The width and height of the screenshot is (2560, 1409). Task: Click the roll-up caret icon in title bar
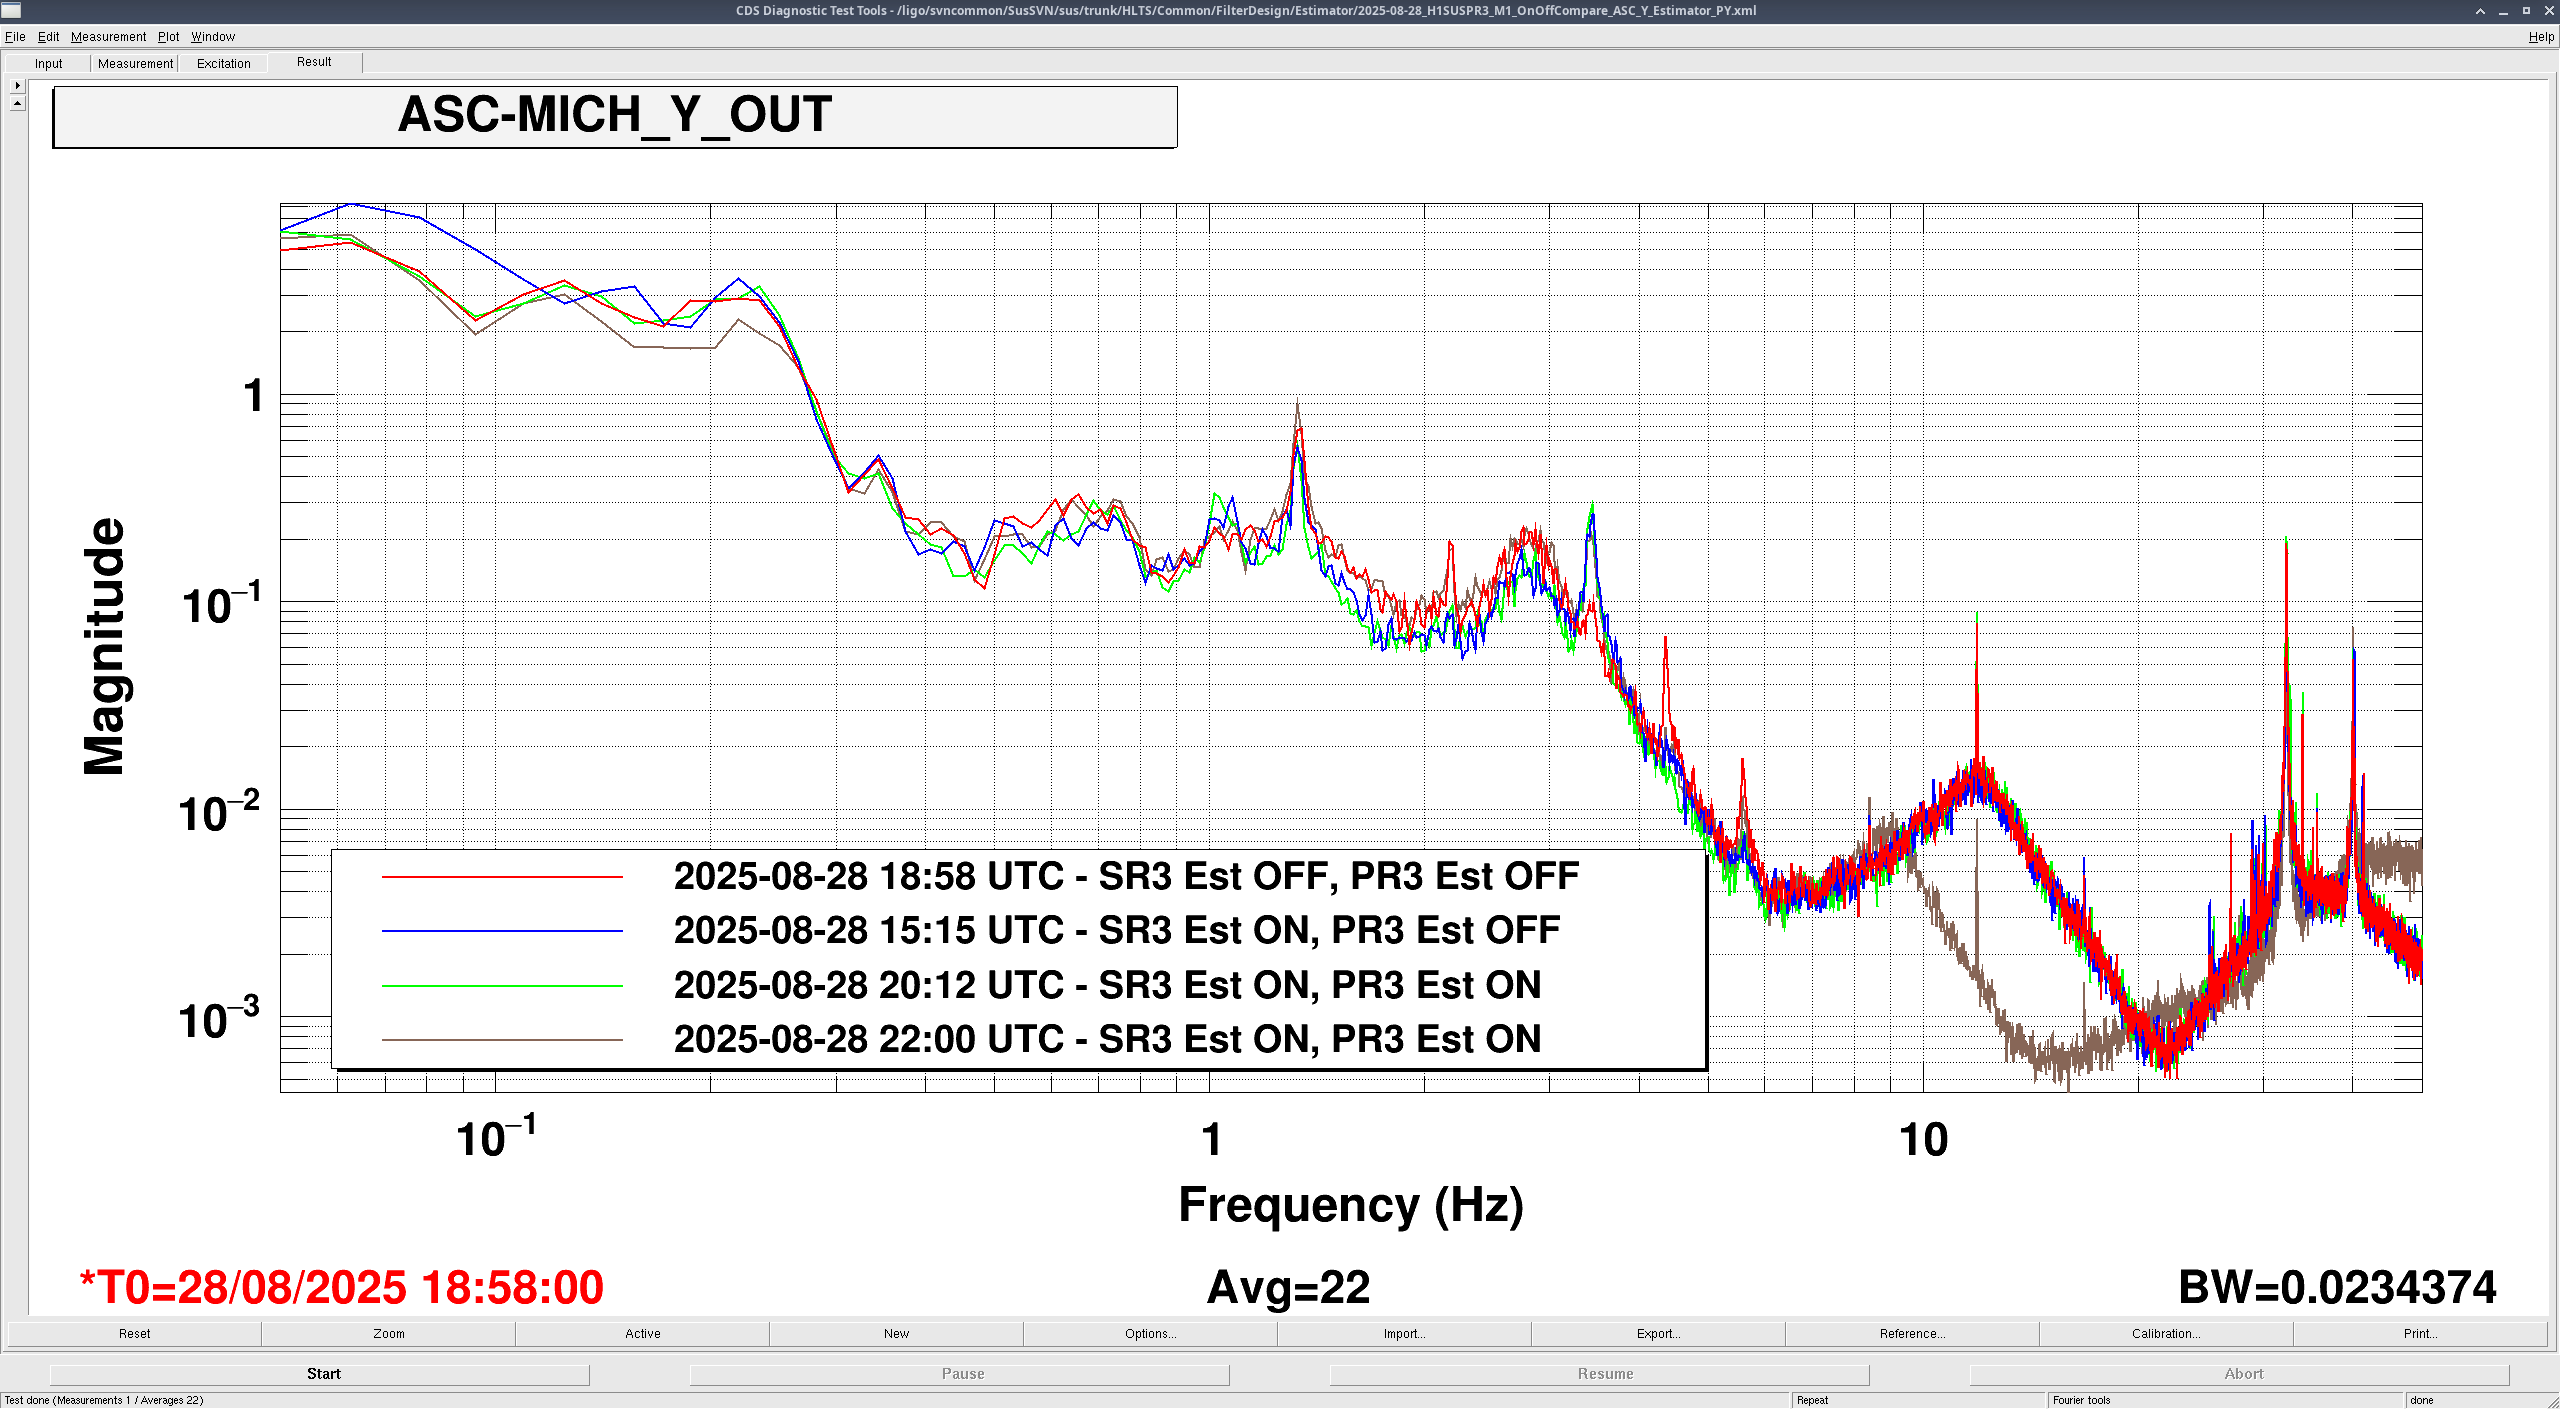tap(2480, 11)
